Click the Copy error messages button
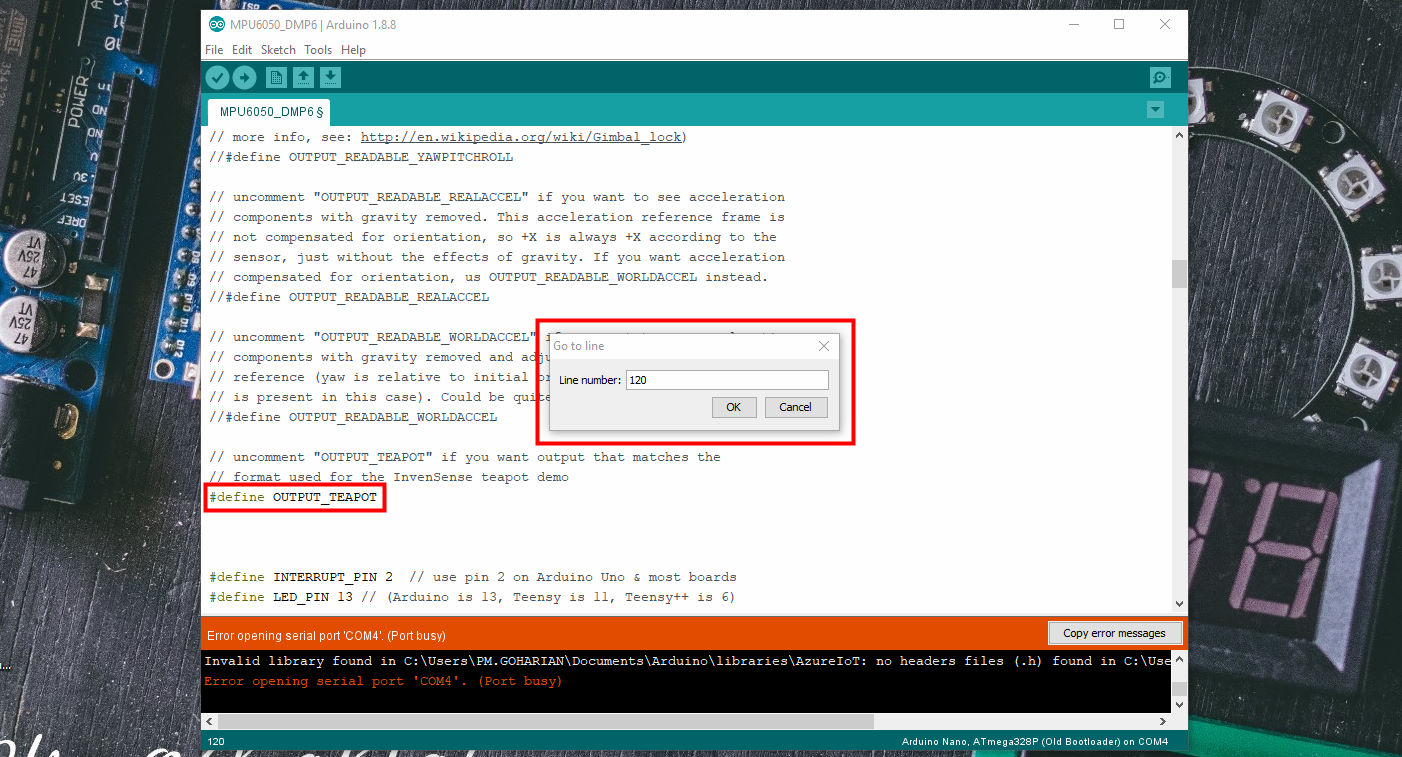1402x757 pixels. point(1114,633)
